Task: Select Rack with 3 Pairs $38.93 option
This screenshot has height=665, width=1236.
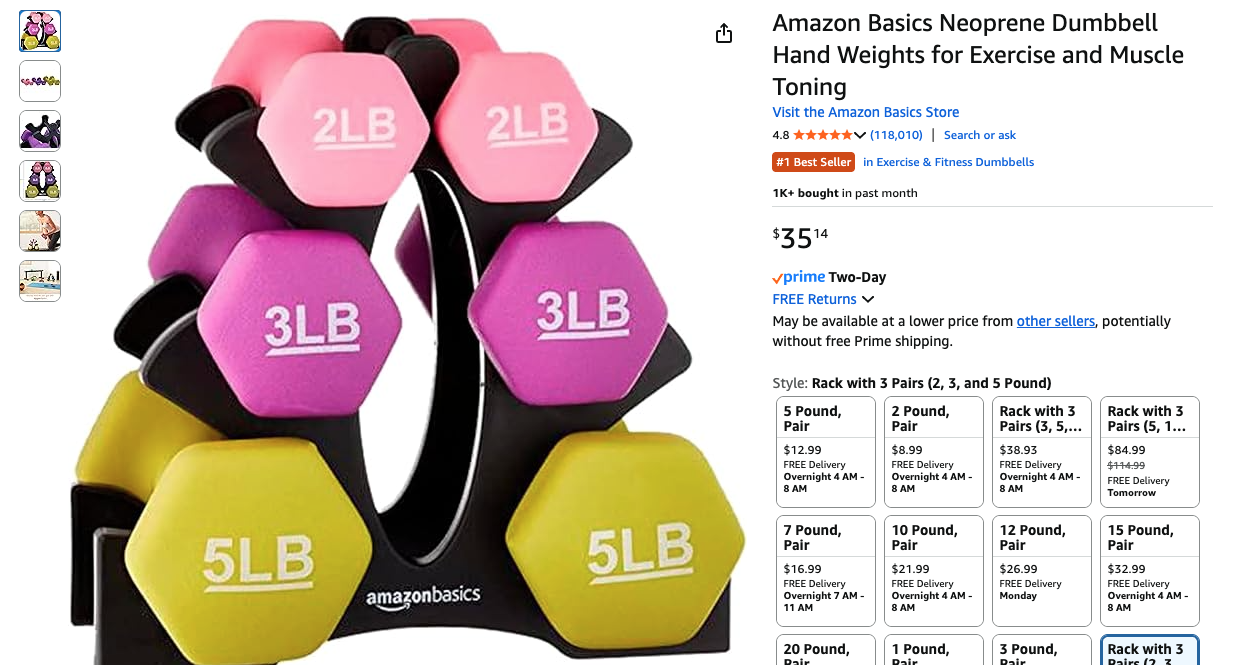Action: pos(1042,452)
